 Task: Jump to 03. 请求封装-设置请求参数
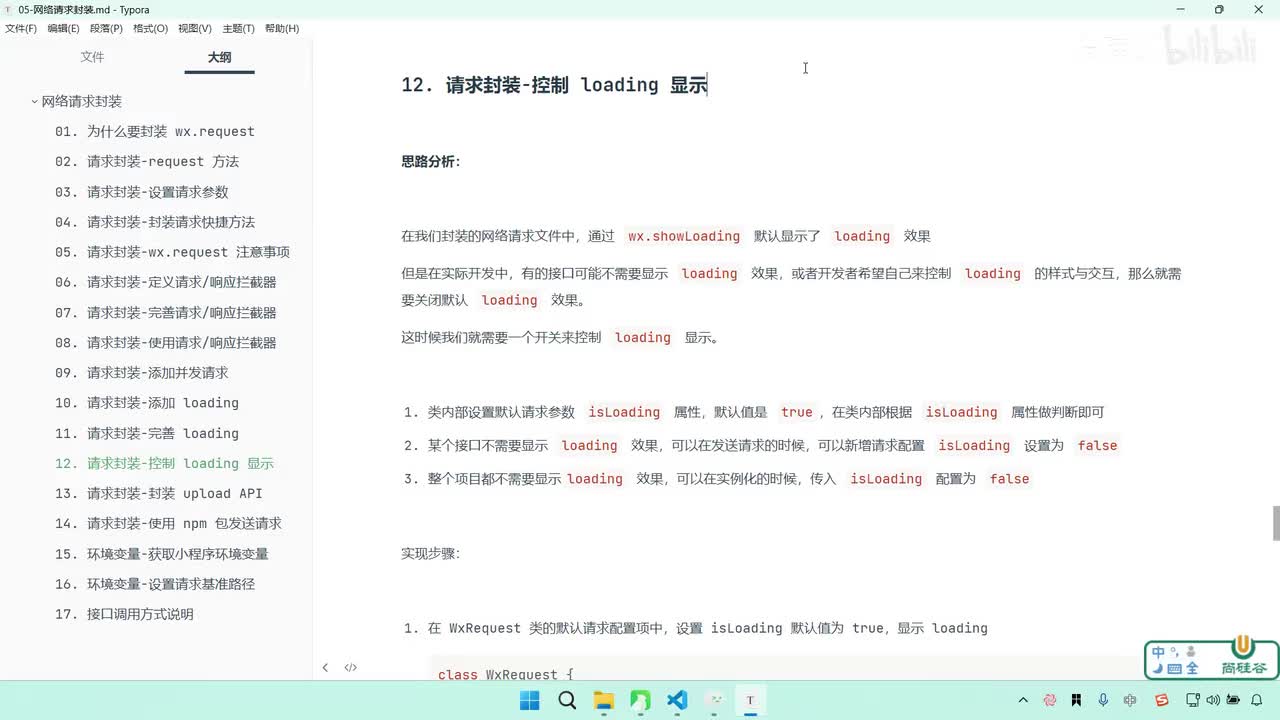click(142, 192)
